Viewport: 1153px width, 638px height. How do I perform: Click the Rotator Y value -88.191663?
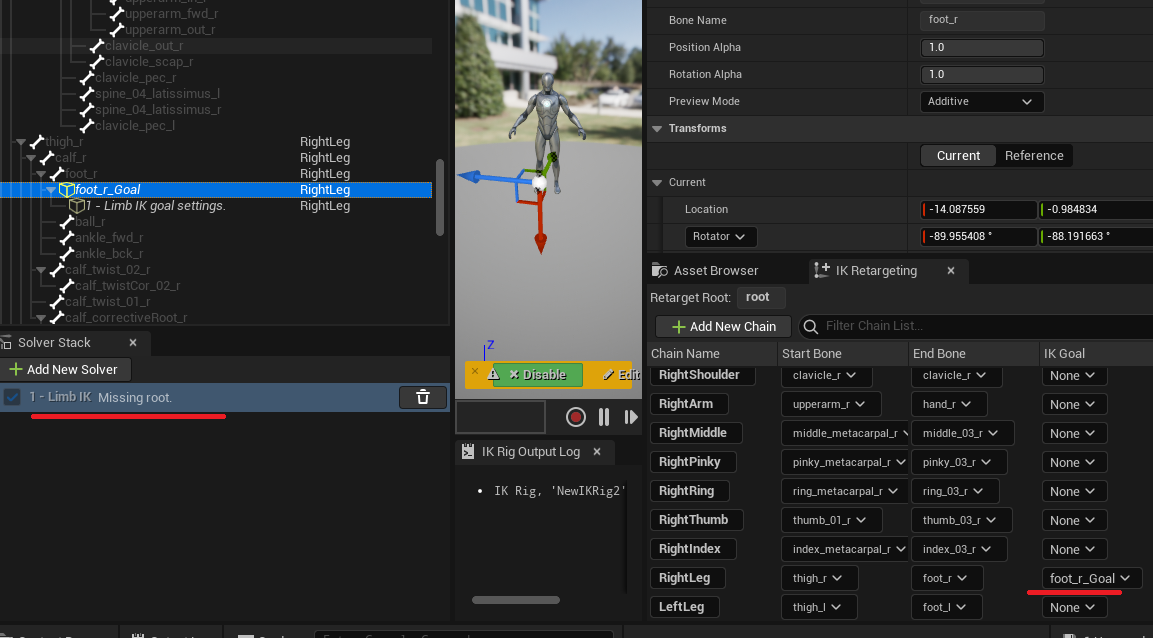(1096, 237)
